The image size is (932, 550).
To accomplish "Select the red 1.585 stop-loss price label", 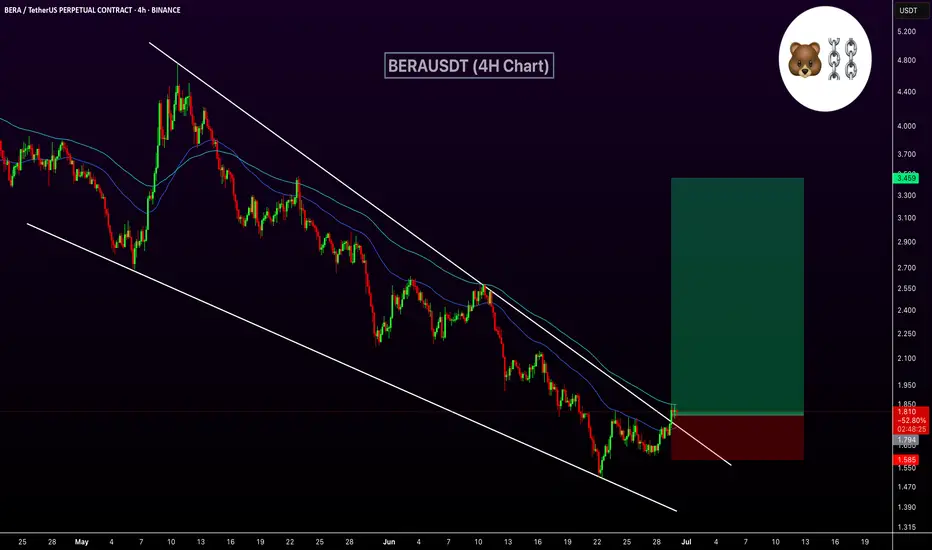I will point(906,460).
